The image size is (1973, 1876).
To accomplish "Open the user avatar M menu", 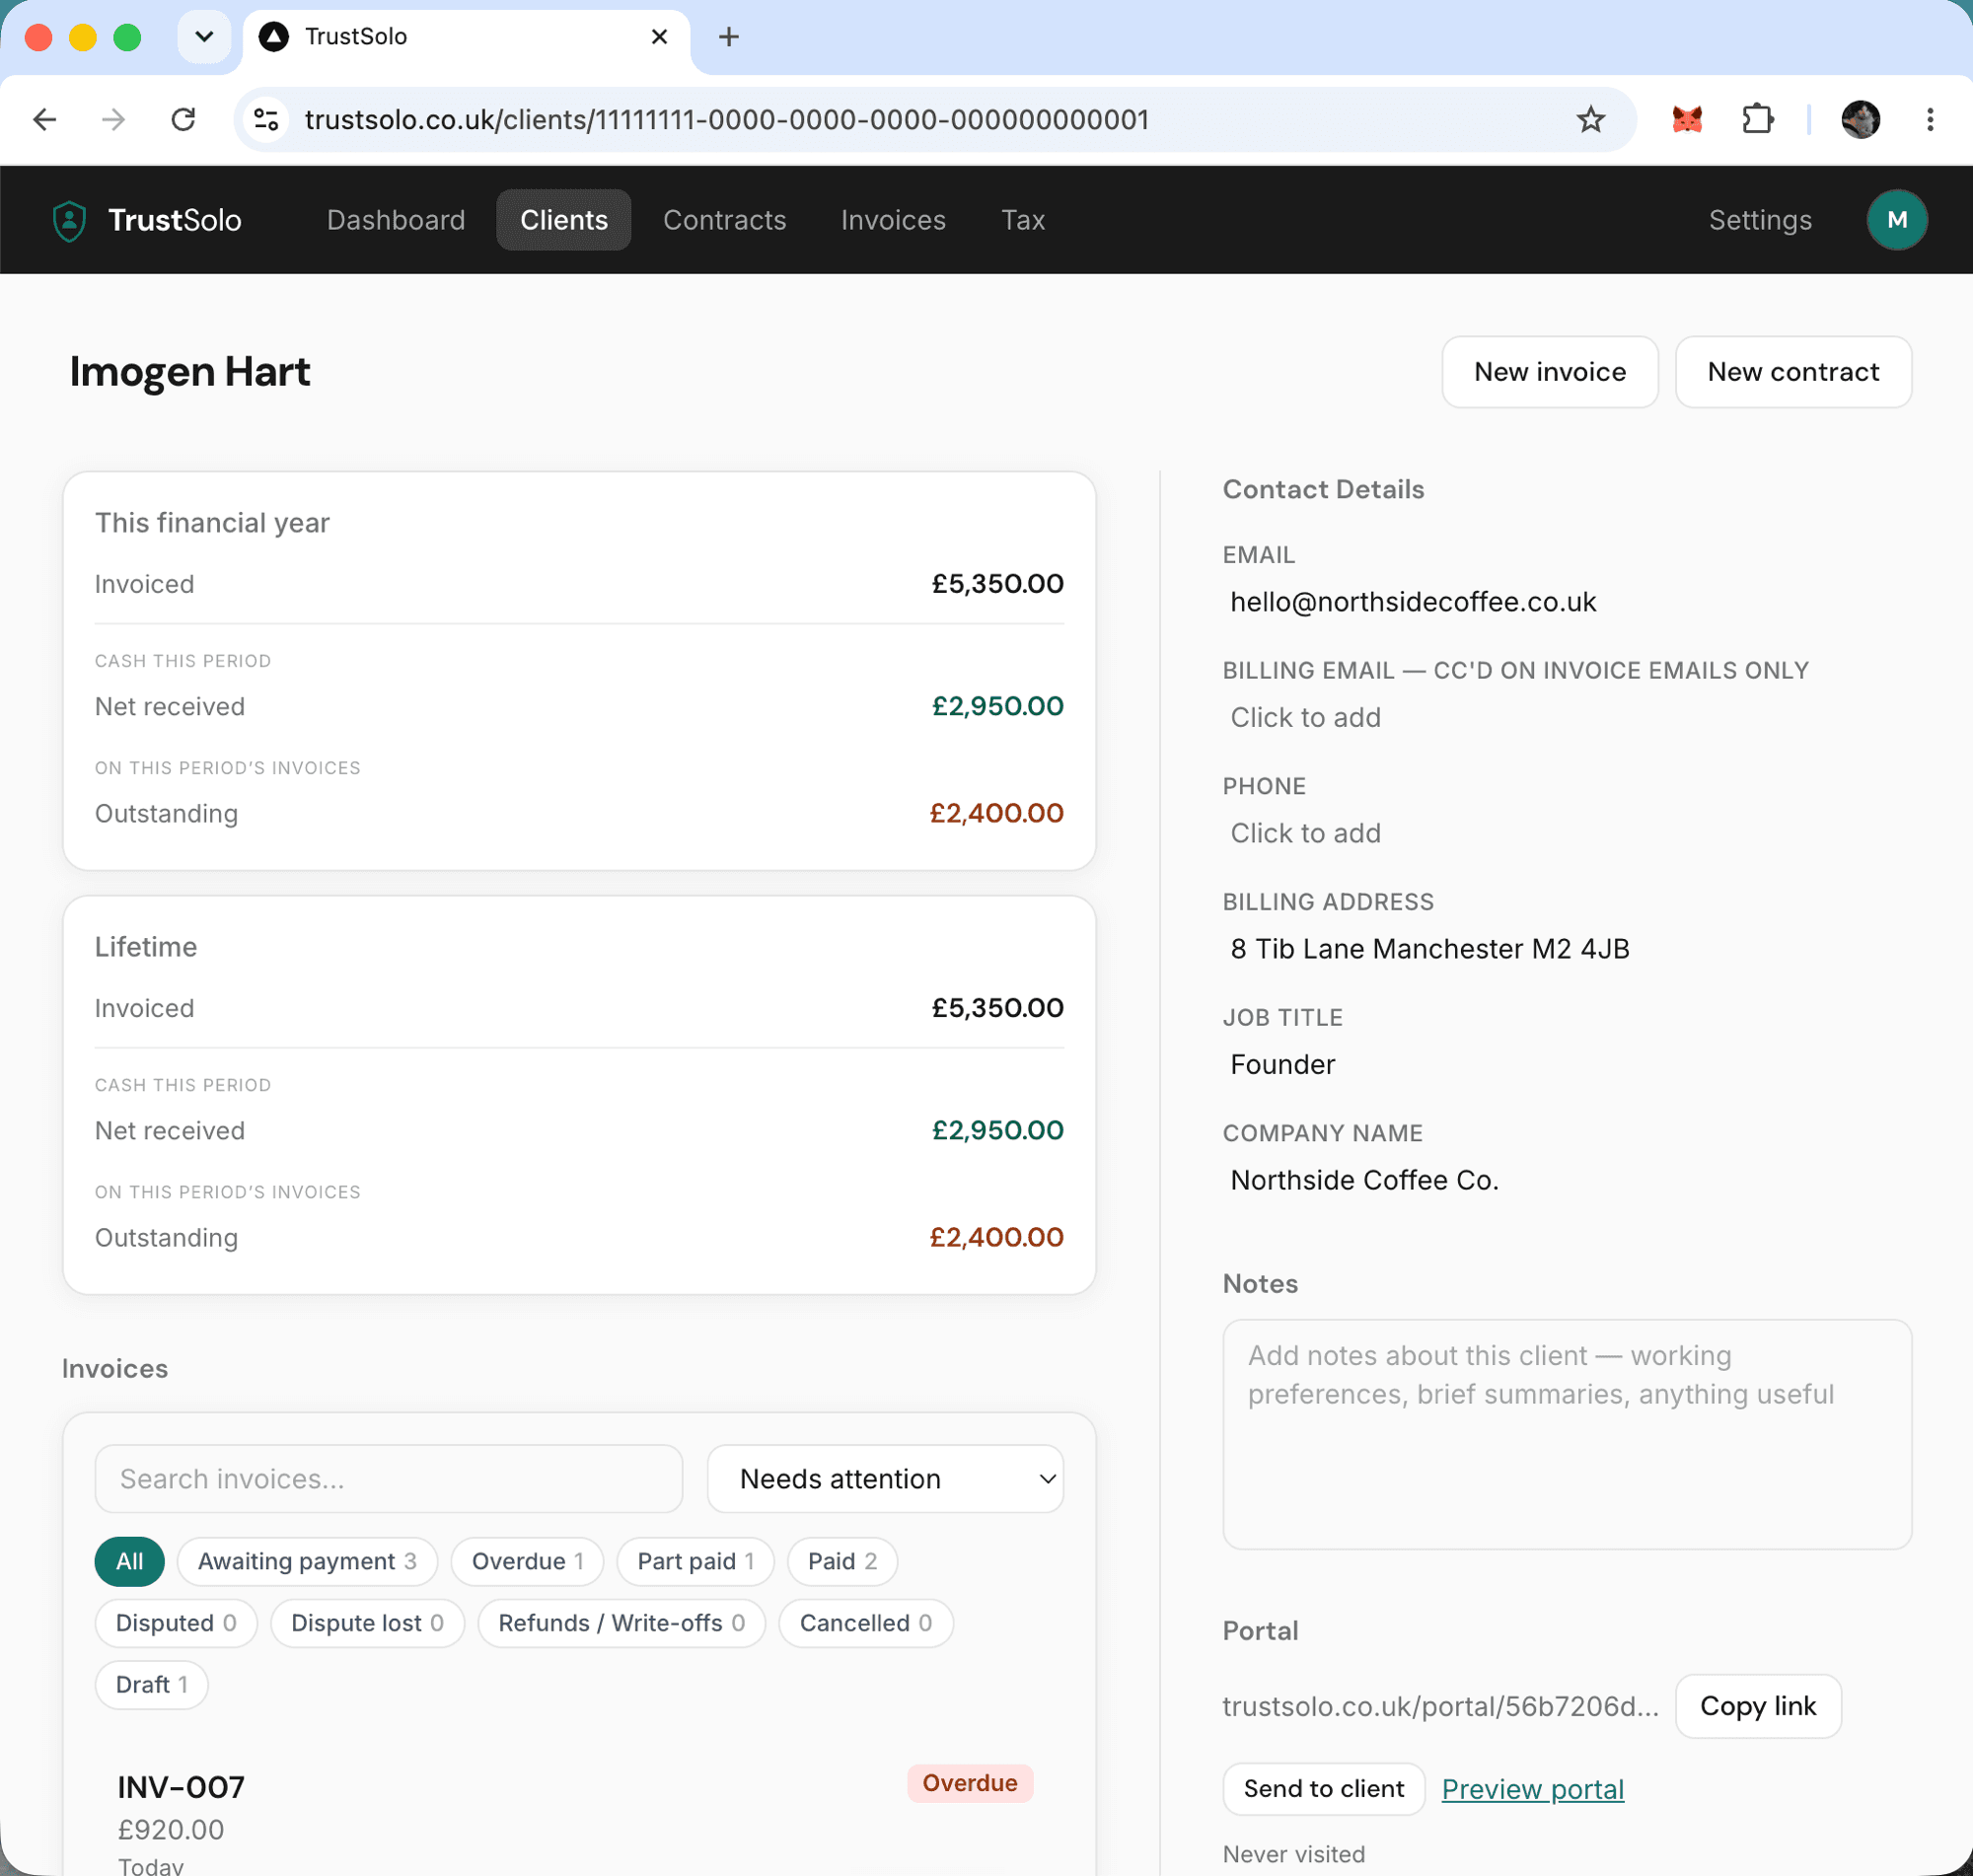I will pyautogui.click(x=1896, y=220).
